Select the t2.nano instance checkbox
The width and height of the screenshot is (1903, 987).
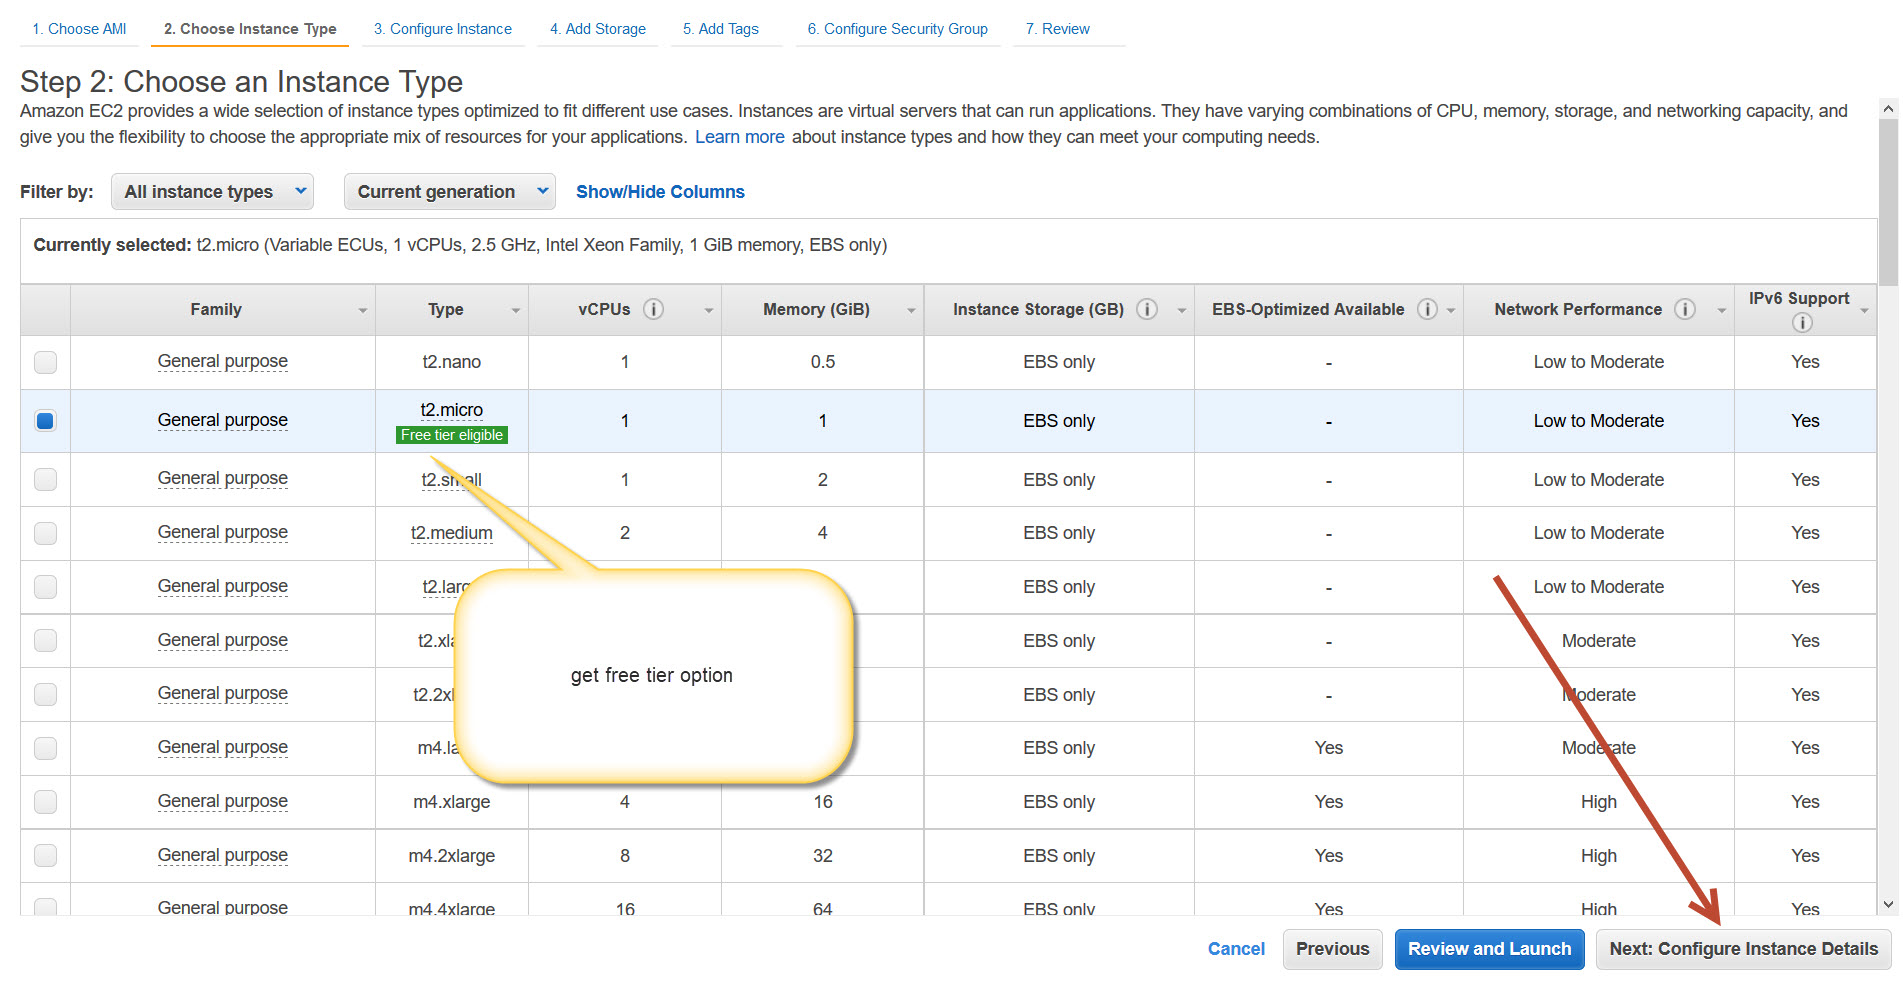click(45, 362)
